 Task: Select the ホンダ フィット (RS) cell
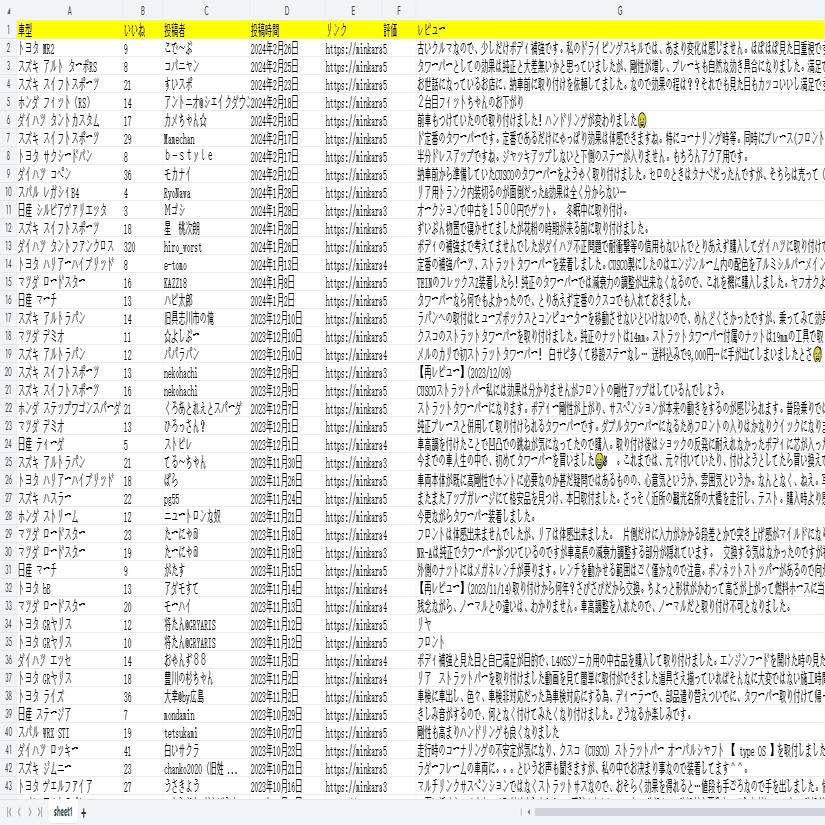point(69,102)
